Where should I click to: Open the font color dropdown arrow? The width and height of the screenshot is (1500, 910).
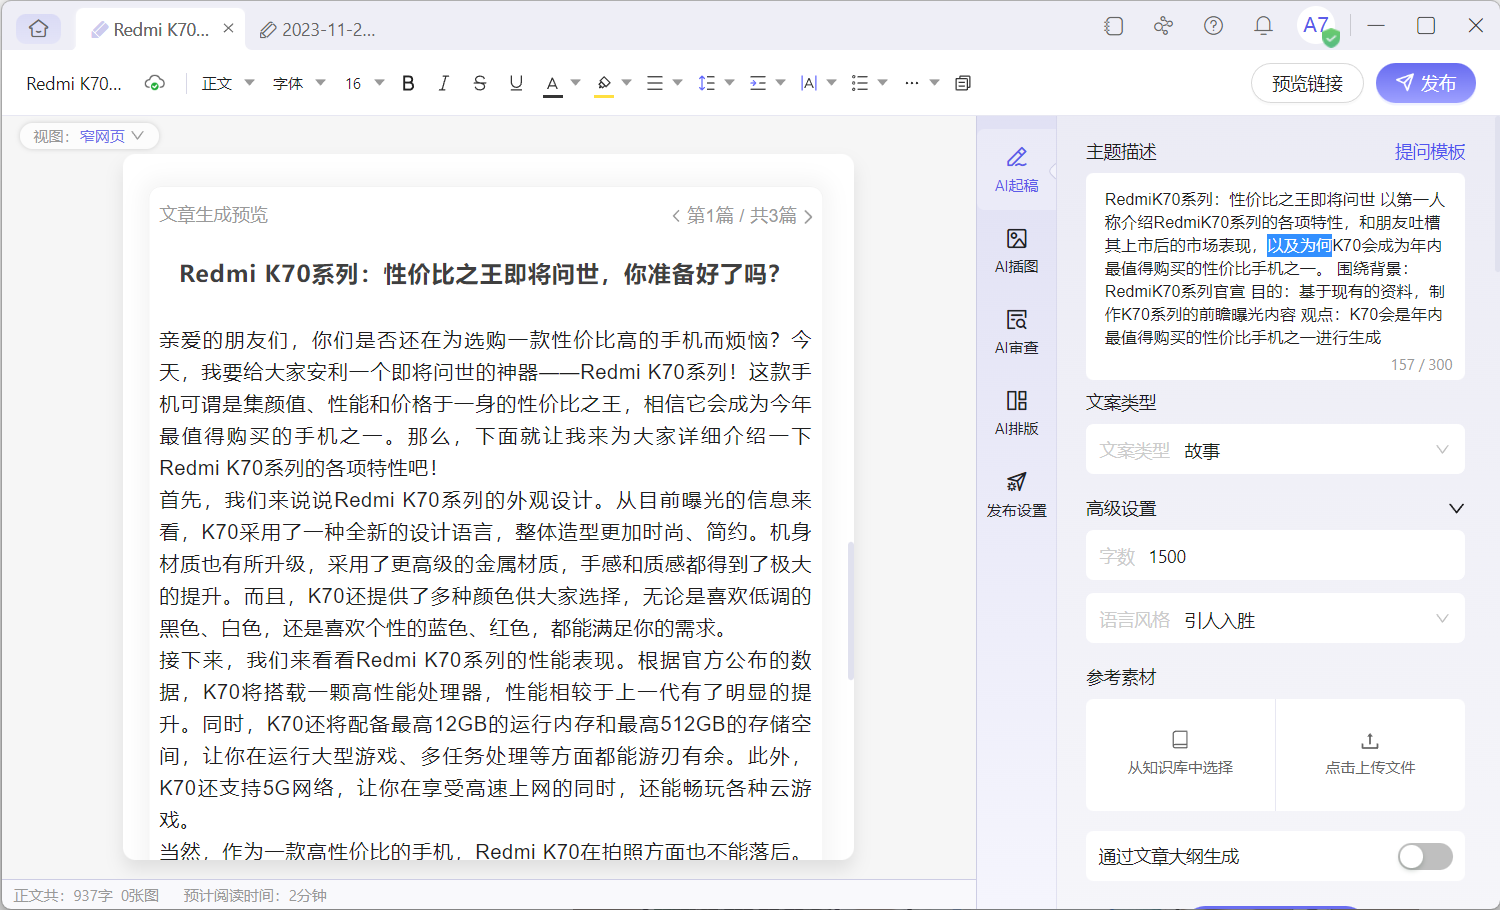coord(575,83)
